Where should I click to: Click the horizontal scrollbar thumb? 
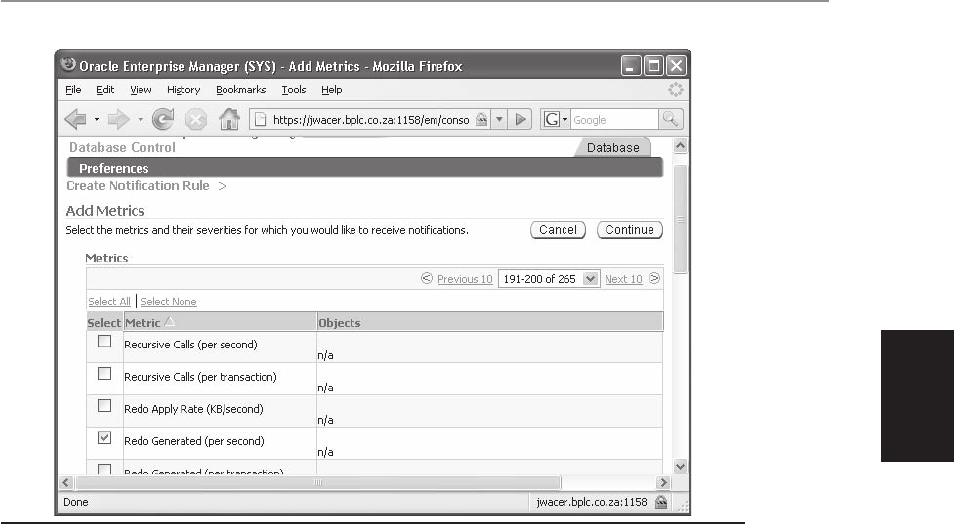tap(318, 483)
